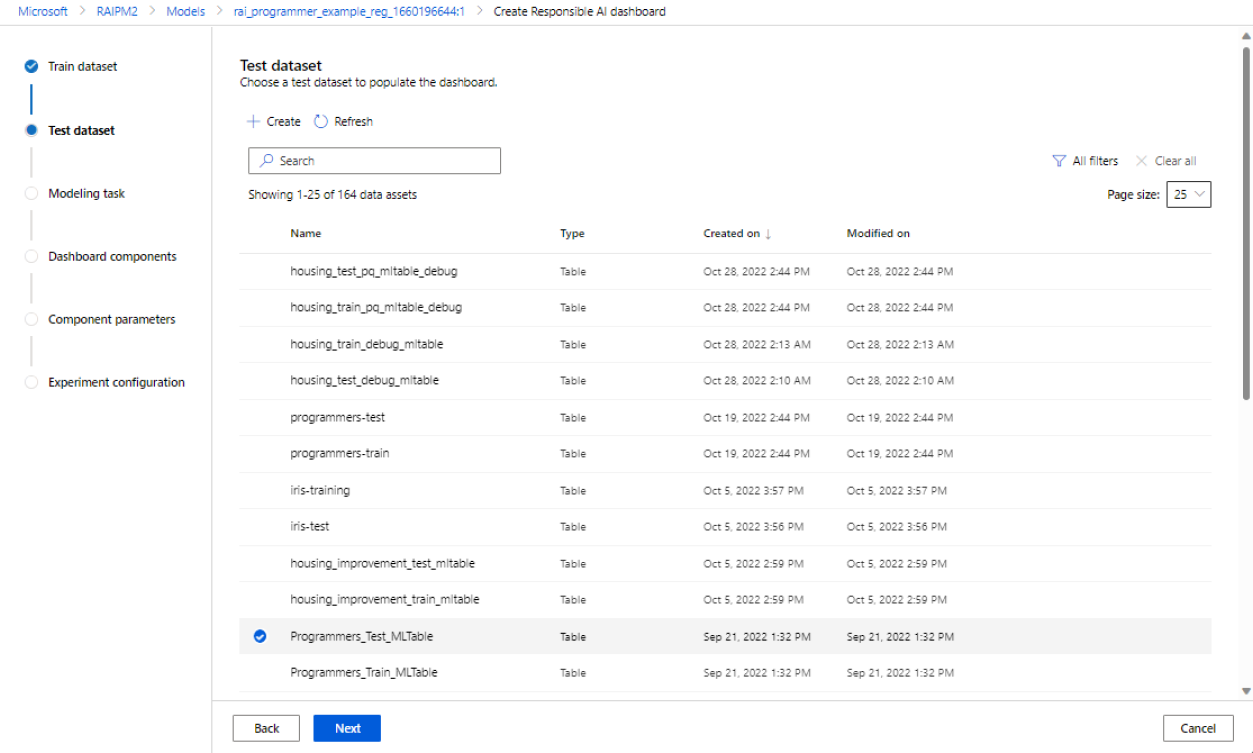This screenshot has height=753, width=1253.
Task: Click the All filters funnel icon
Action: pyautogui.click(x=1059, y=161)
